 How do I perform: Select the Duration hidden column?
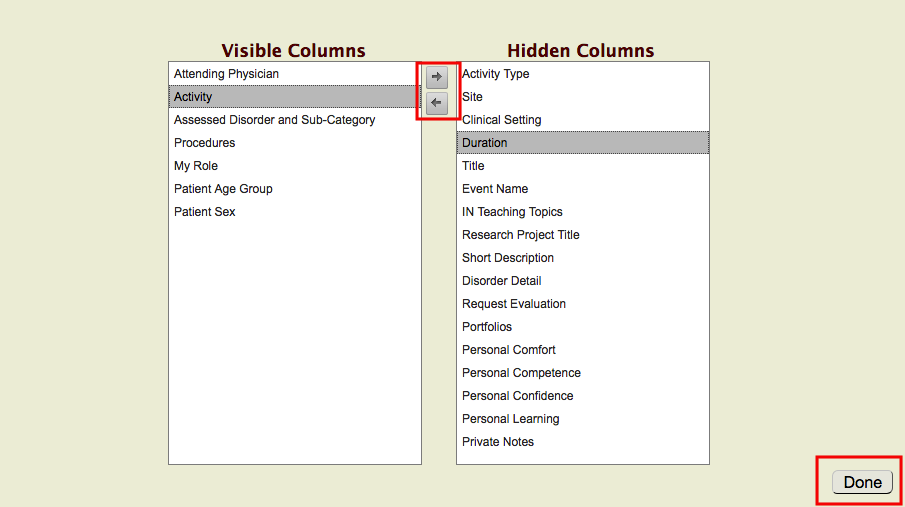tap(583, 143)
